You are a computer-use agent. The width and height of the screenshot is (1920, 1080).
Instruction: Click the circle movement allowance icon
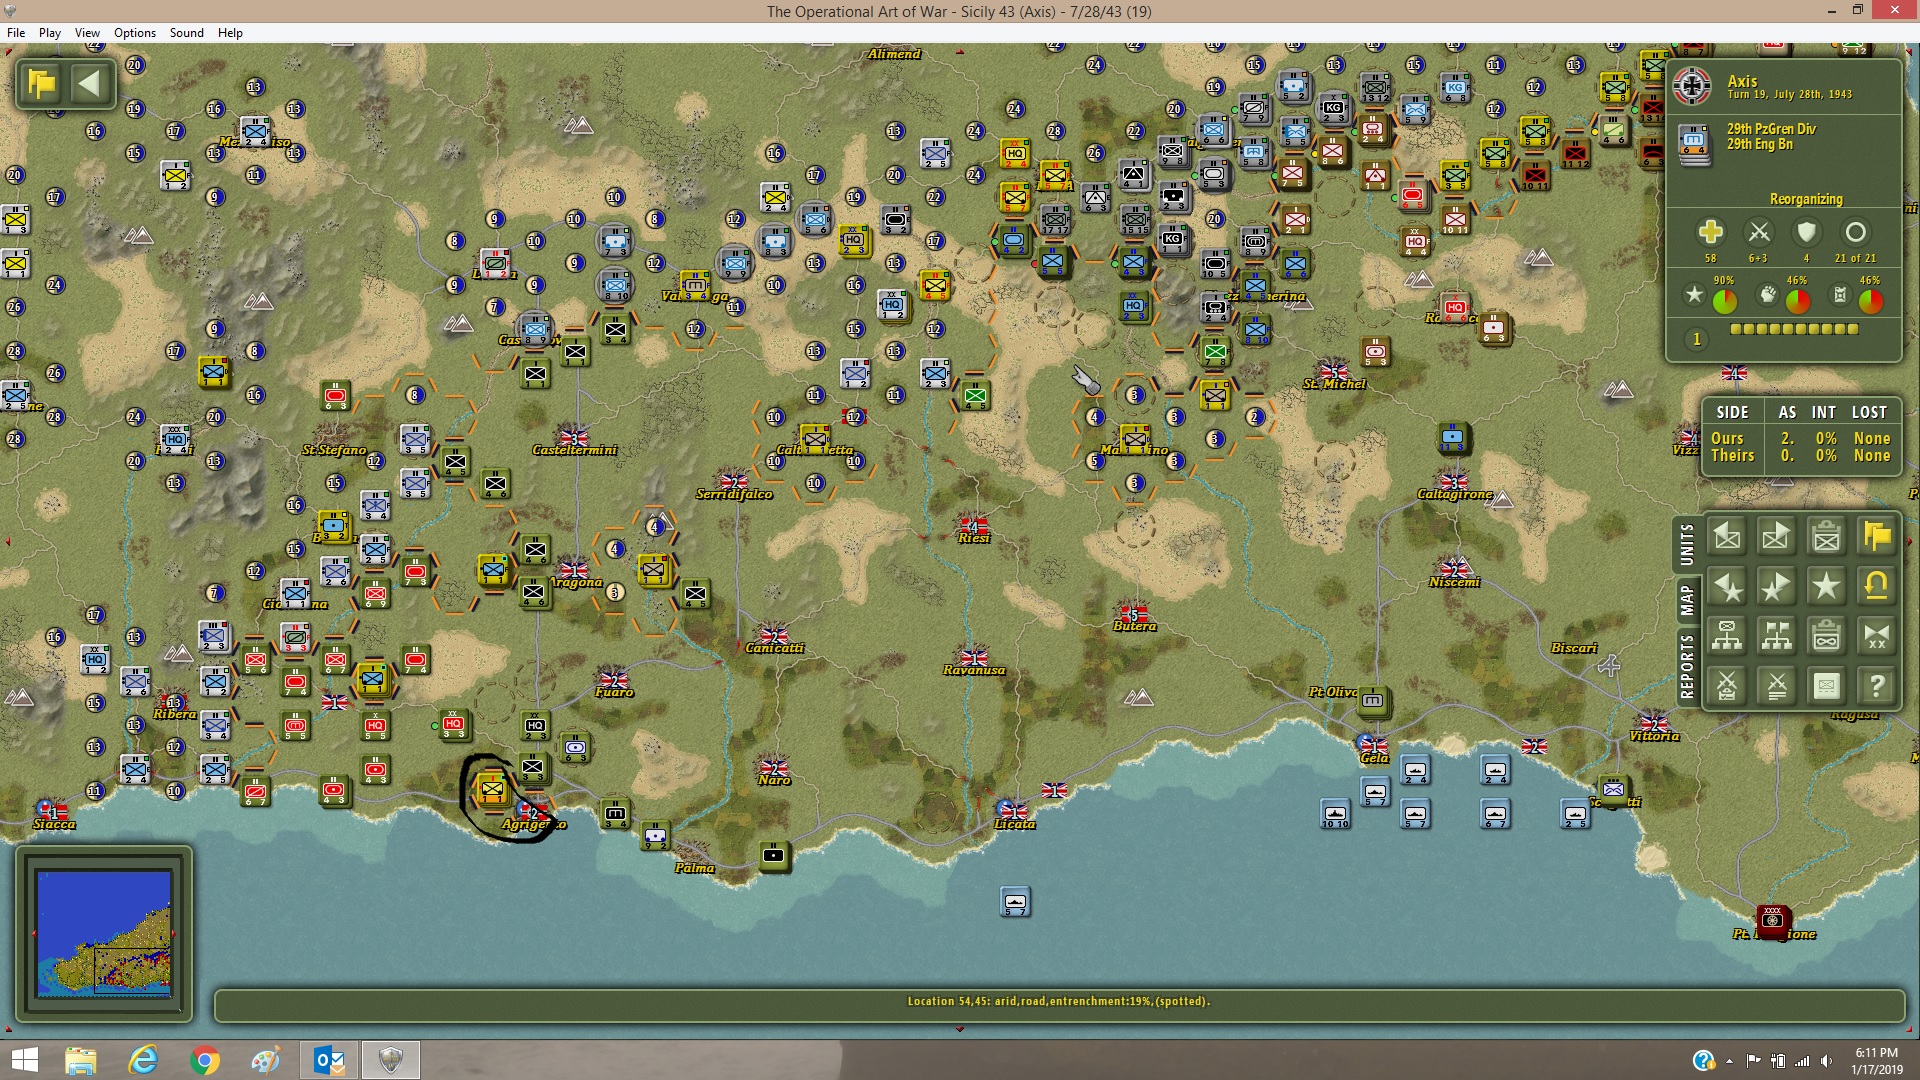pos(1855,232)
